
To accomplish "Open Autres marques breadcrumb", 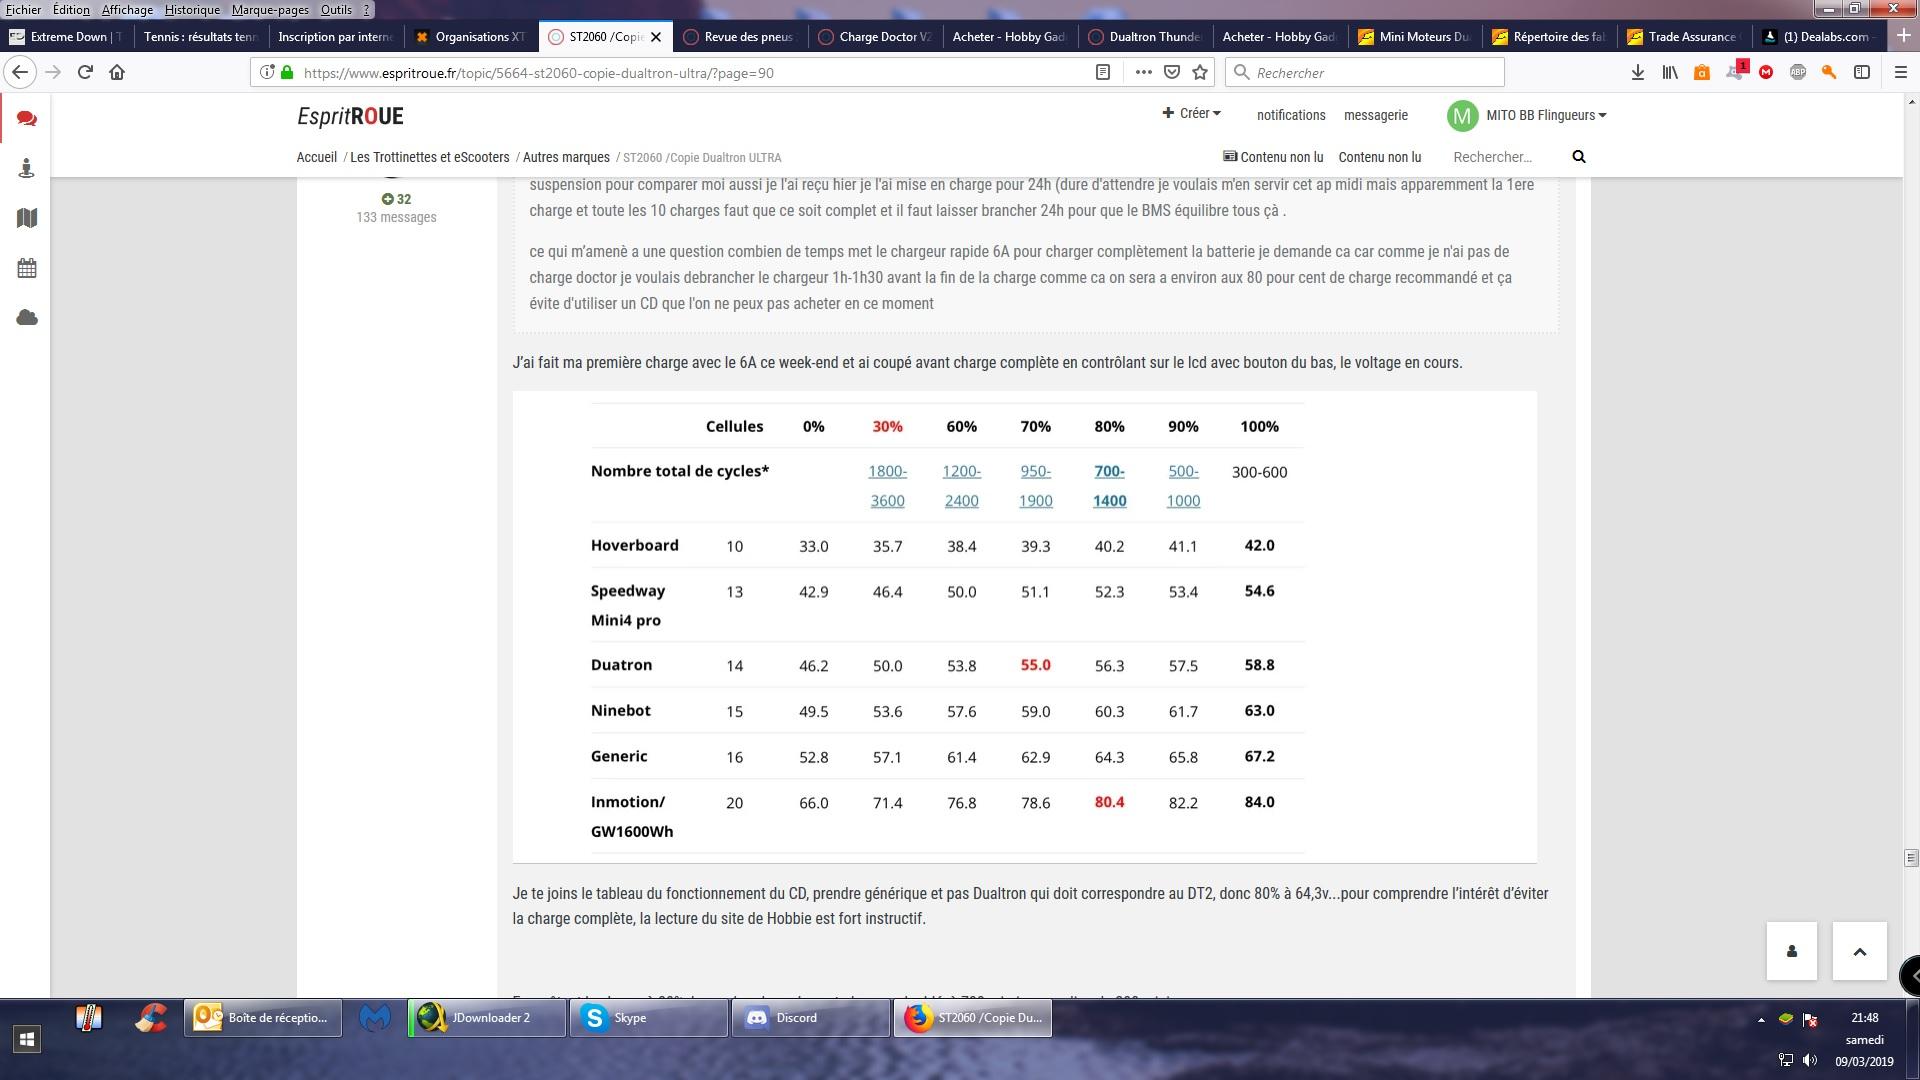I will 566,157.
